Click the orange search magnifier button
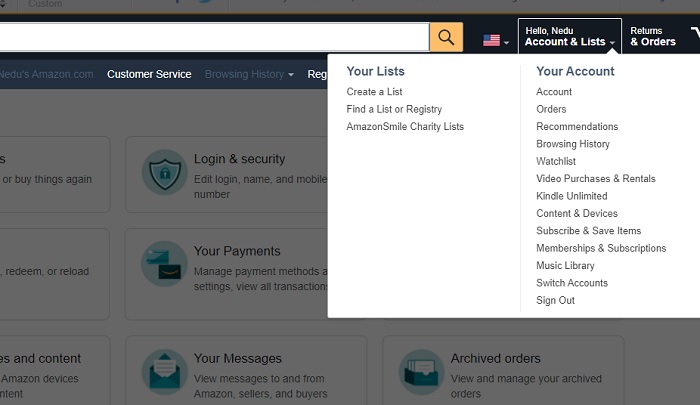 pyautogui.click(x=446, y=37)
